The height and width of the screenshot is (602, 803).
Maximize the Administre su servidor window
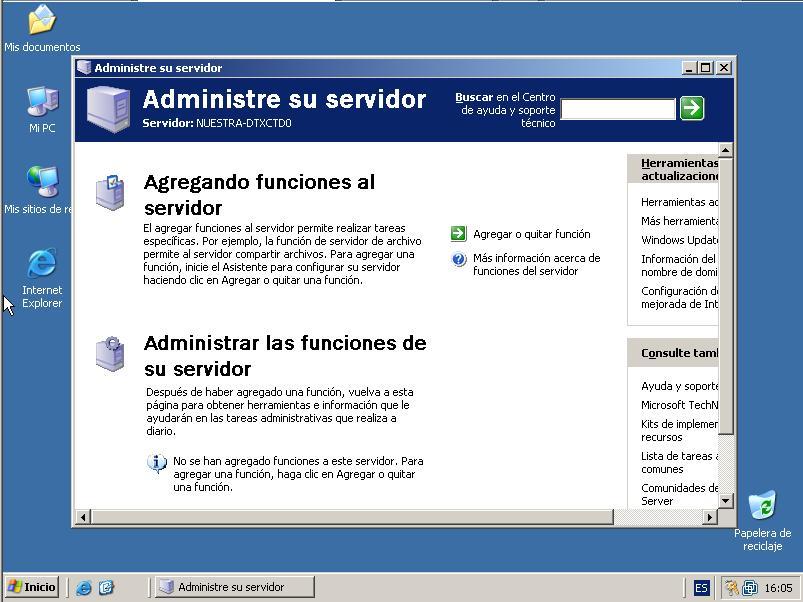coord(706,68)
